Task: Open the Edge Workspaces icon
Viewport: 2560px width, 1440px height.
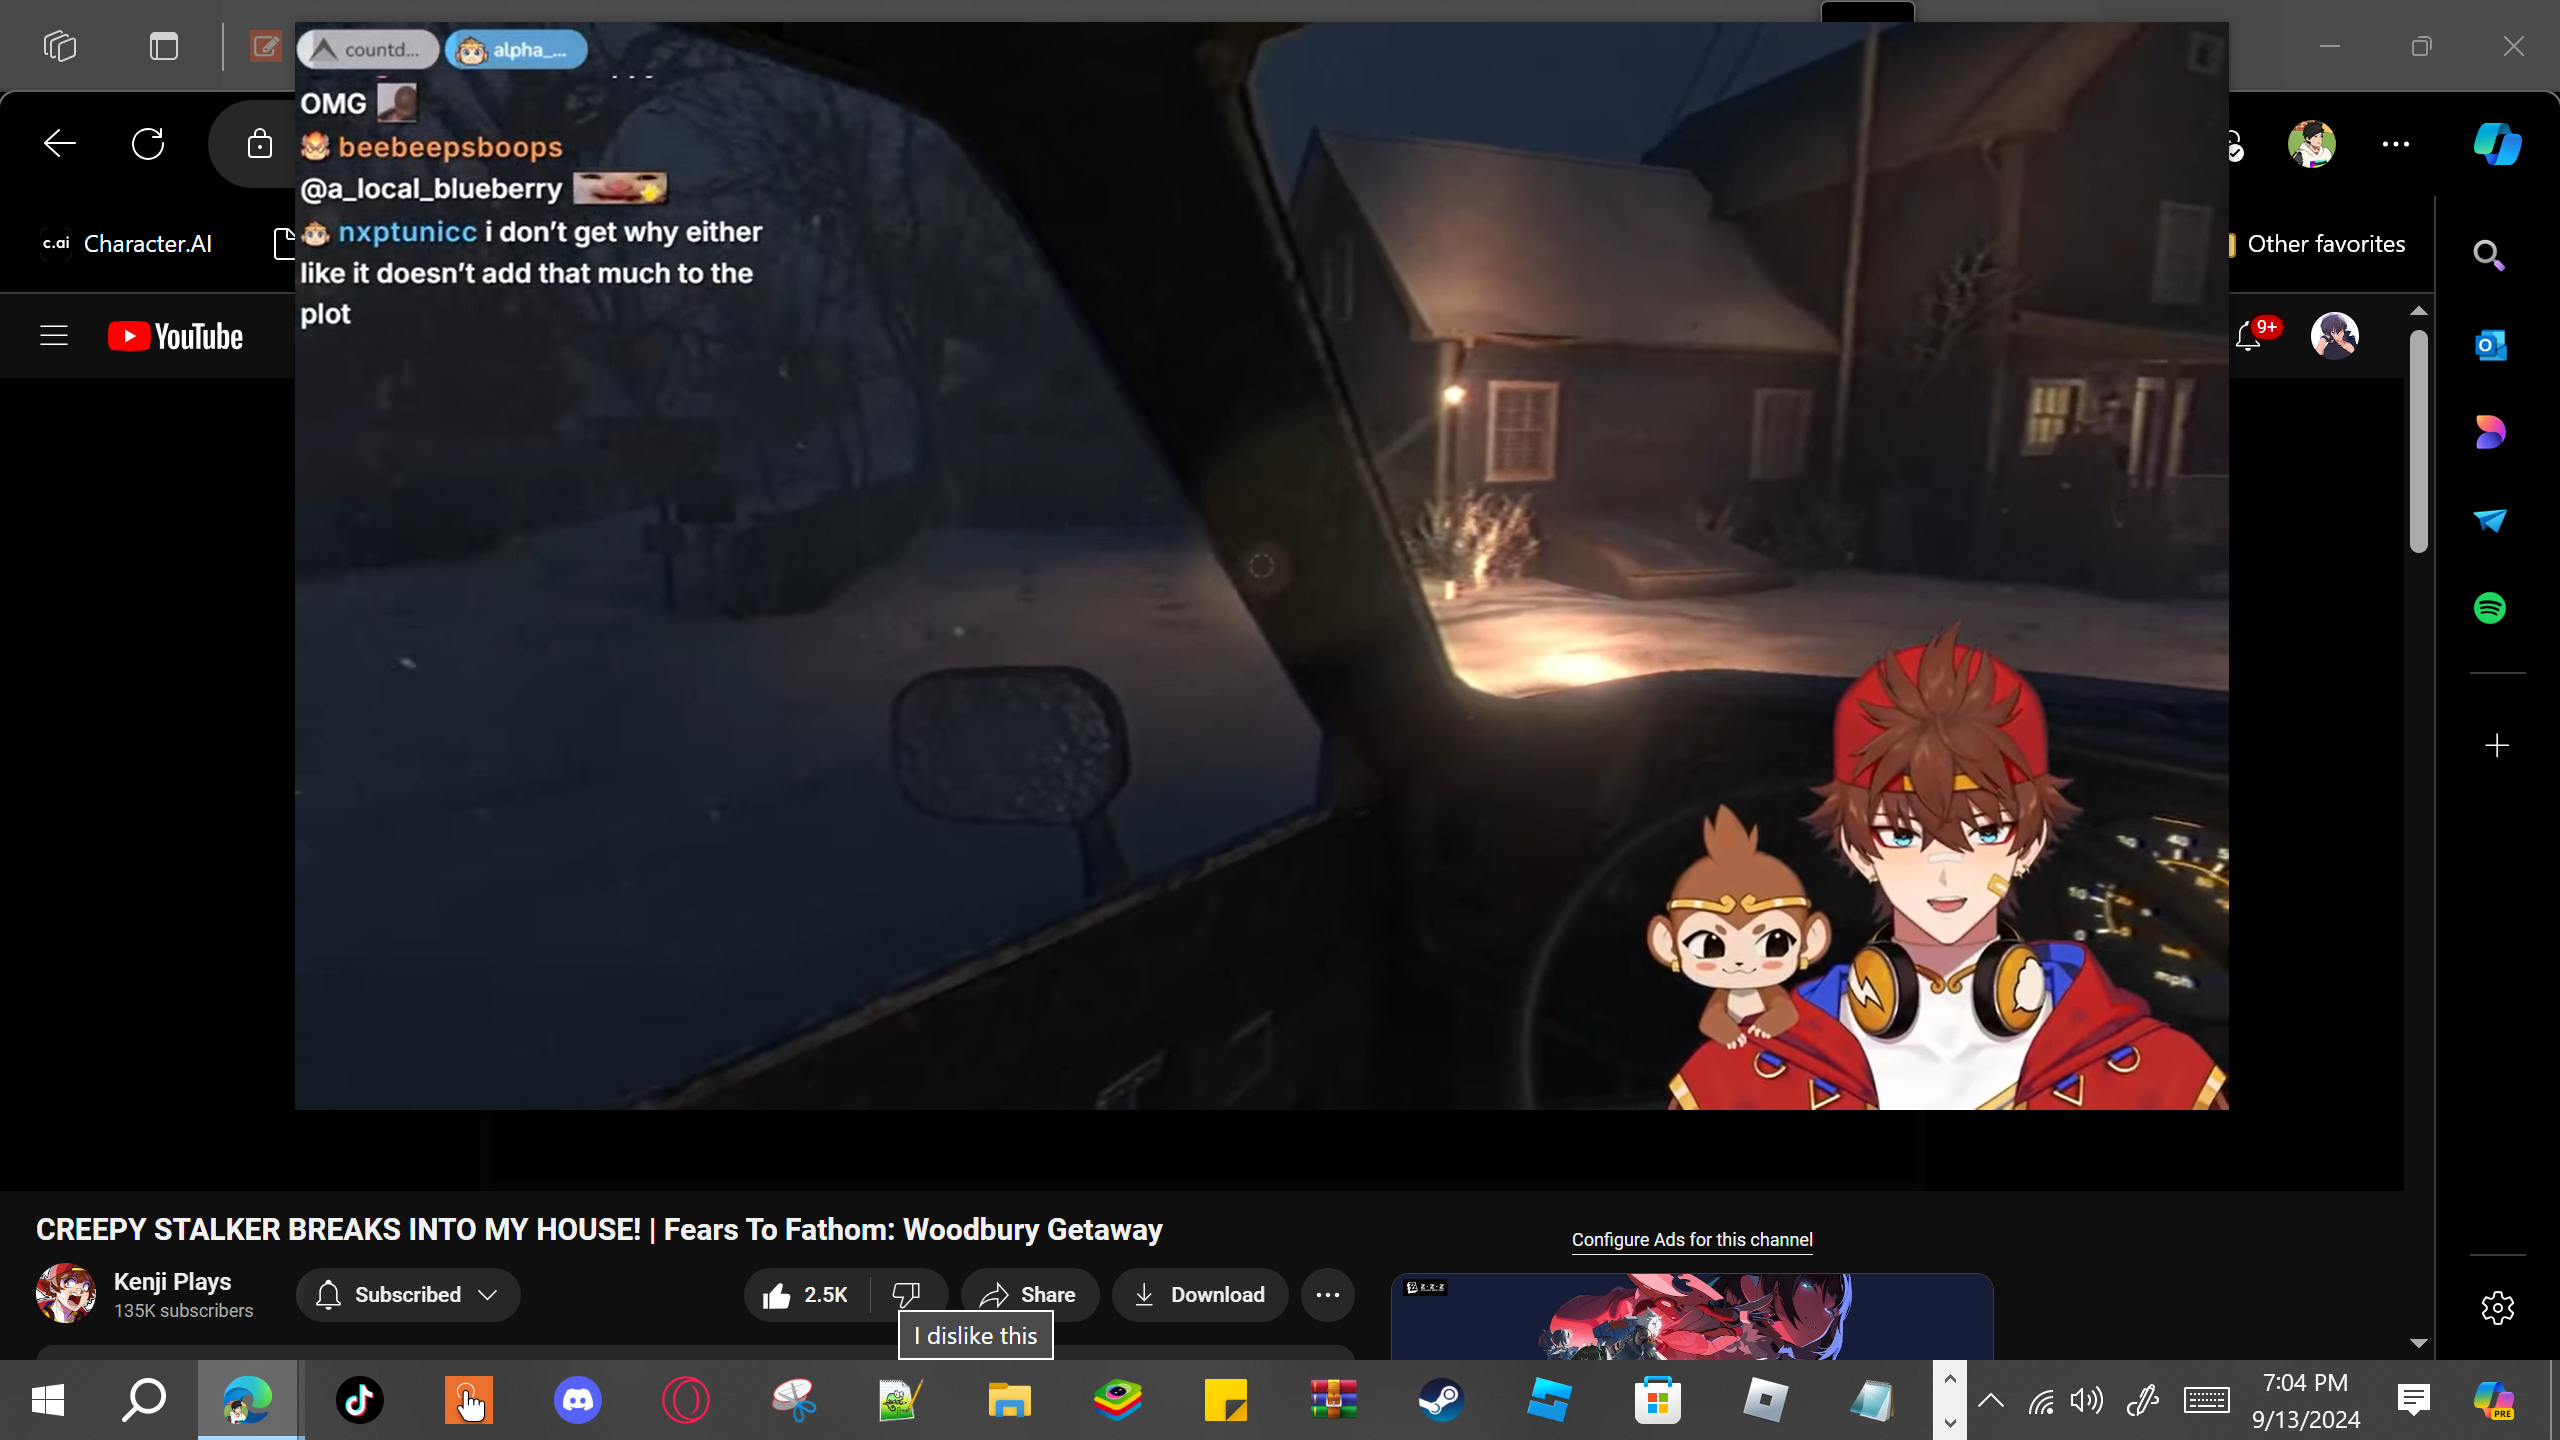Action: 60,46
